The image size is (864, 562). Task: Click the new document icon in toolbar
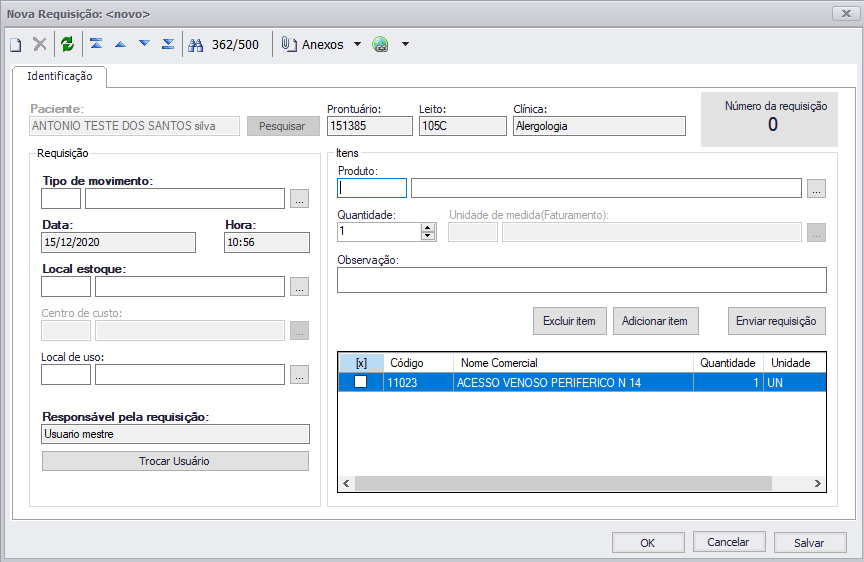click(x=16, y=45)
